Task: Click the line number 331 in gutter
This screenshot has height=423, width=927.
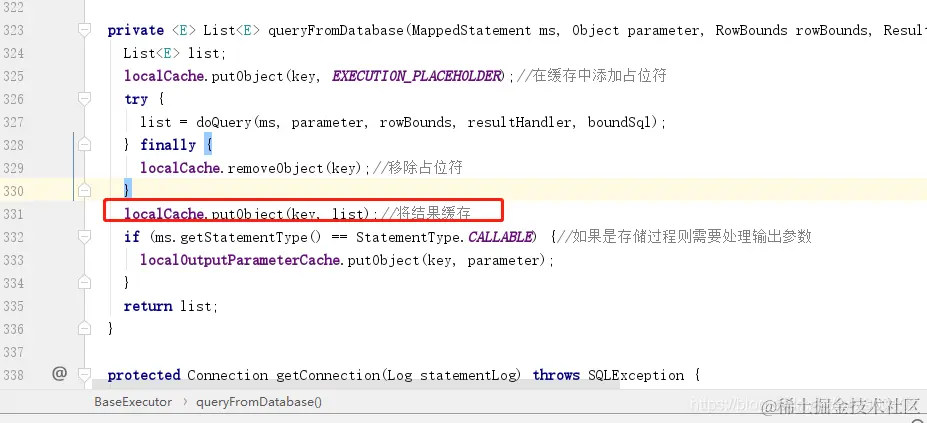Action: pyautogui.click(x=13, y=214)
